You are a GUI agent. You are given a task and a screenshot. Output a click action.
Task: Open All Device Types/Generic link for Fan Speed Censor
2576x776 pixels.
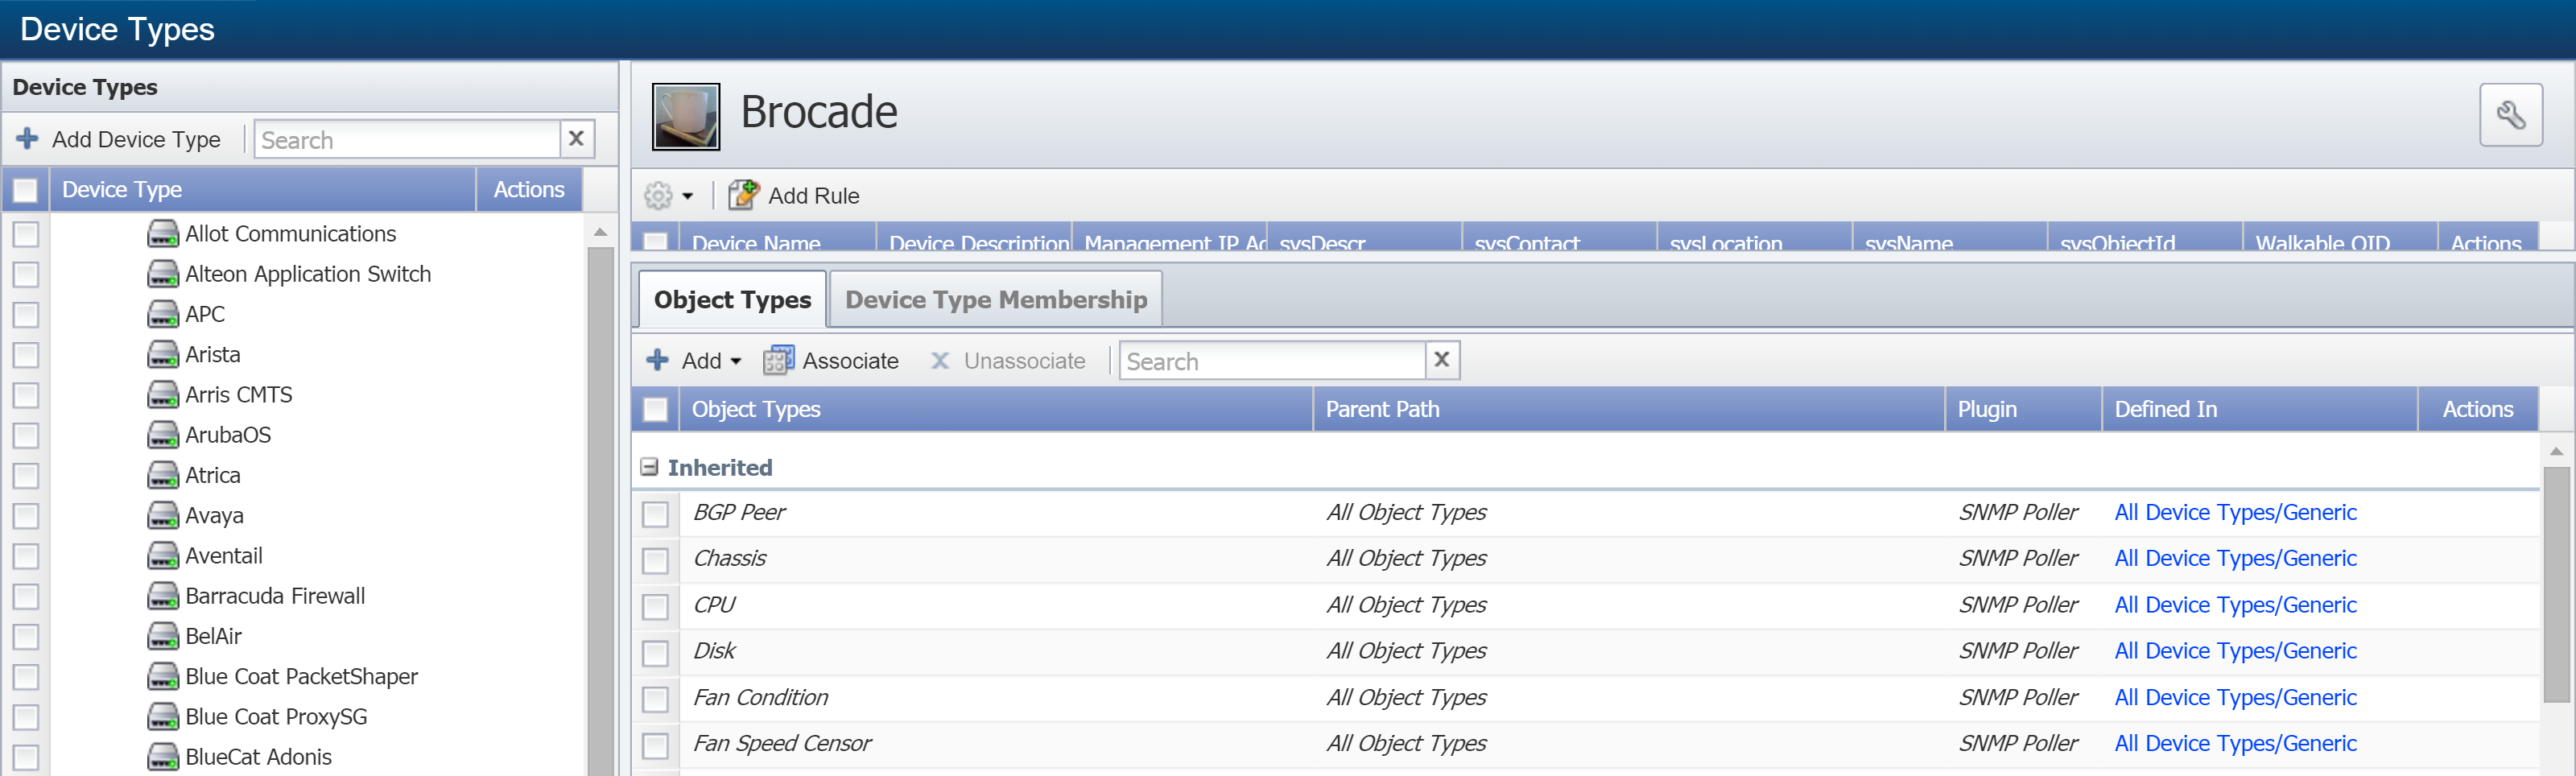(2235, 743)
